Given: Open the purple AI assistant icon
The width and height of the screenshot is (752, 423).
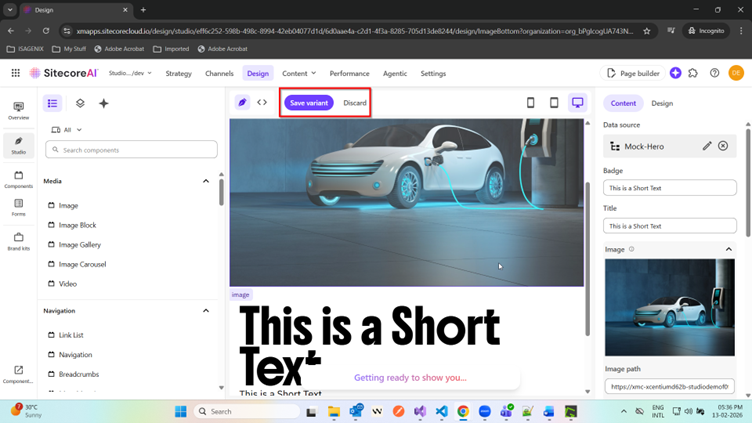Looking at the screenshot, I should tap(675, 73).
